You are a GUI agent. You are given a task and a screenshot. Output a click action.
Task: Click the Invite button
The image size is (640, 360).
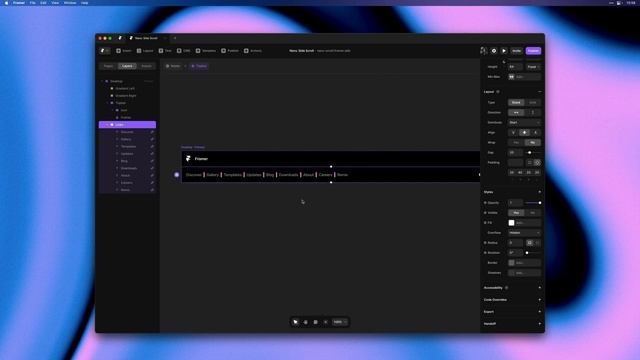(x=517, y=51)
